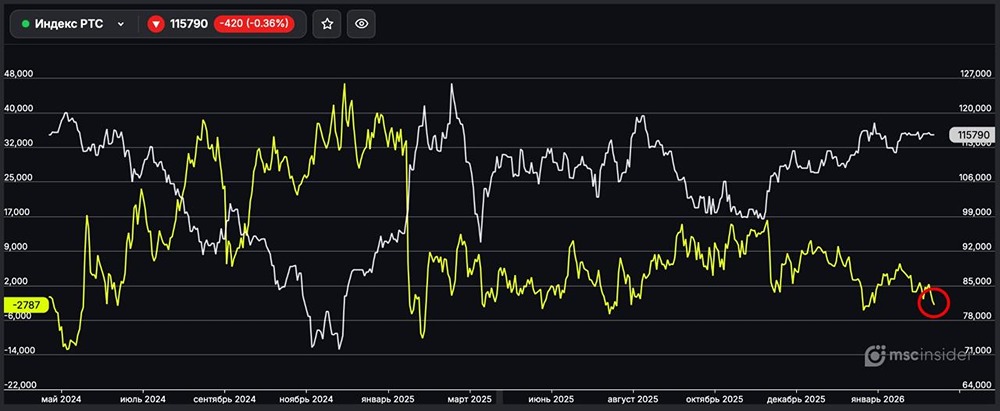
Task: Click the январь 2026 date label
Action: click(x=879, y=398)
